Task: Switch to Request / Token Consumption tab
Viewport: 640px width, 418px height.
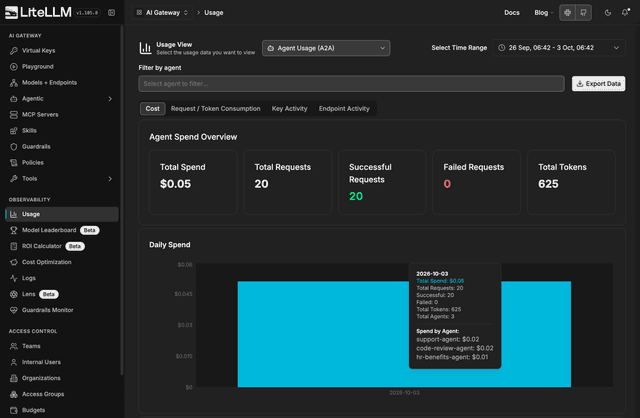Action: [x=216, y=109]
